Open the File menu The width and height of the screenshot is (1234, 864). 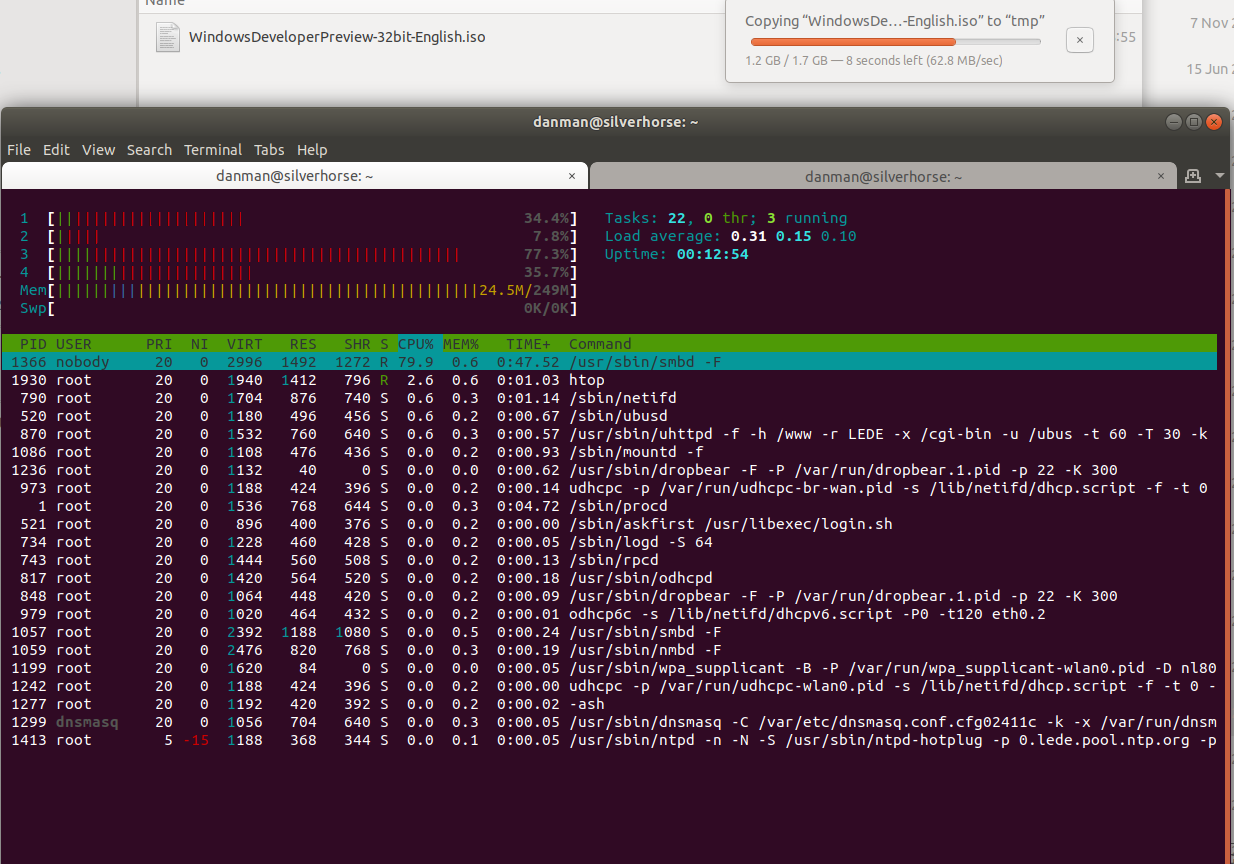(19, 150)
